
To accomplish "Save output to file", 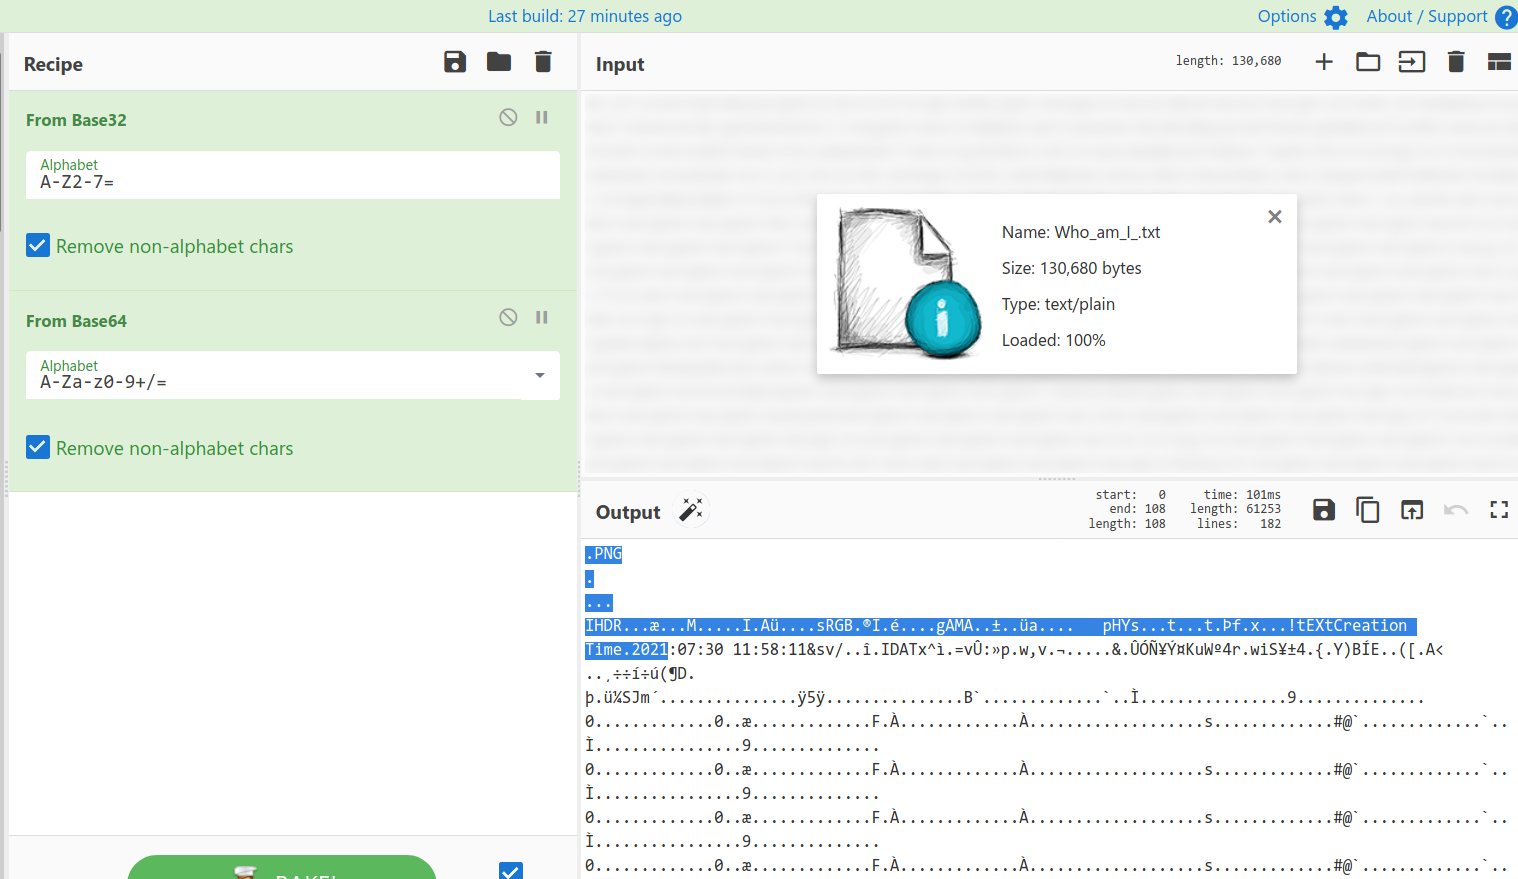I will coord(1324,510).
